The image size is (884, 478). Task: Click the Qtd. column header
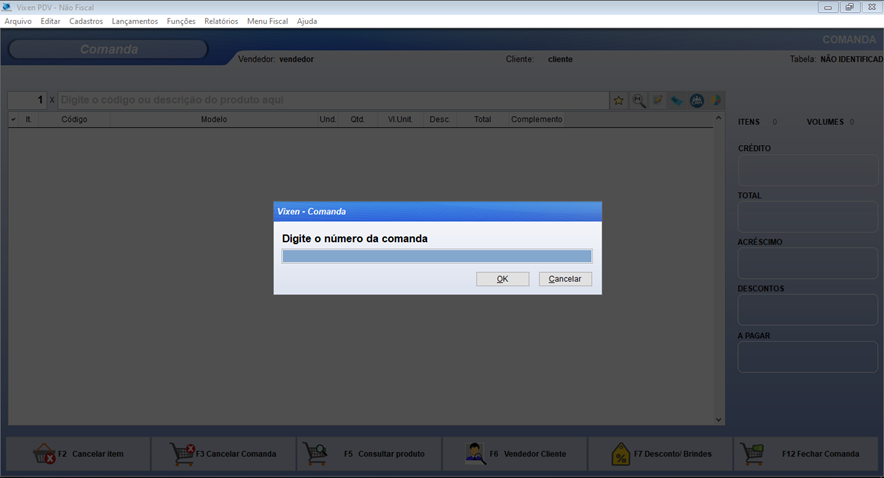[357, 120]
